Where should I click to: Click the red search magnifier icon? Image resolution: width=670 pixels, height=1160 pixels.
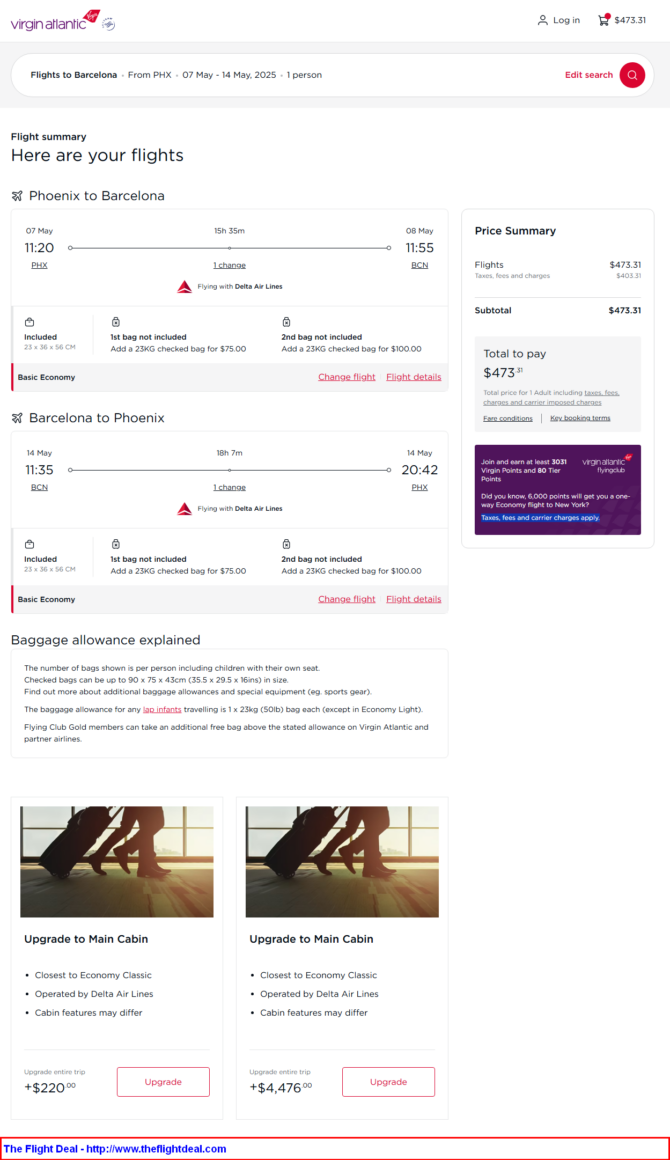632,75
